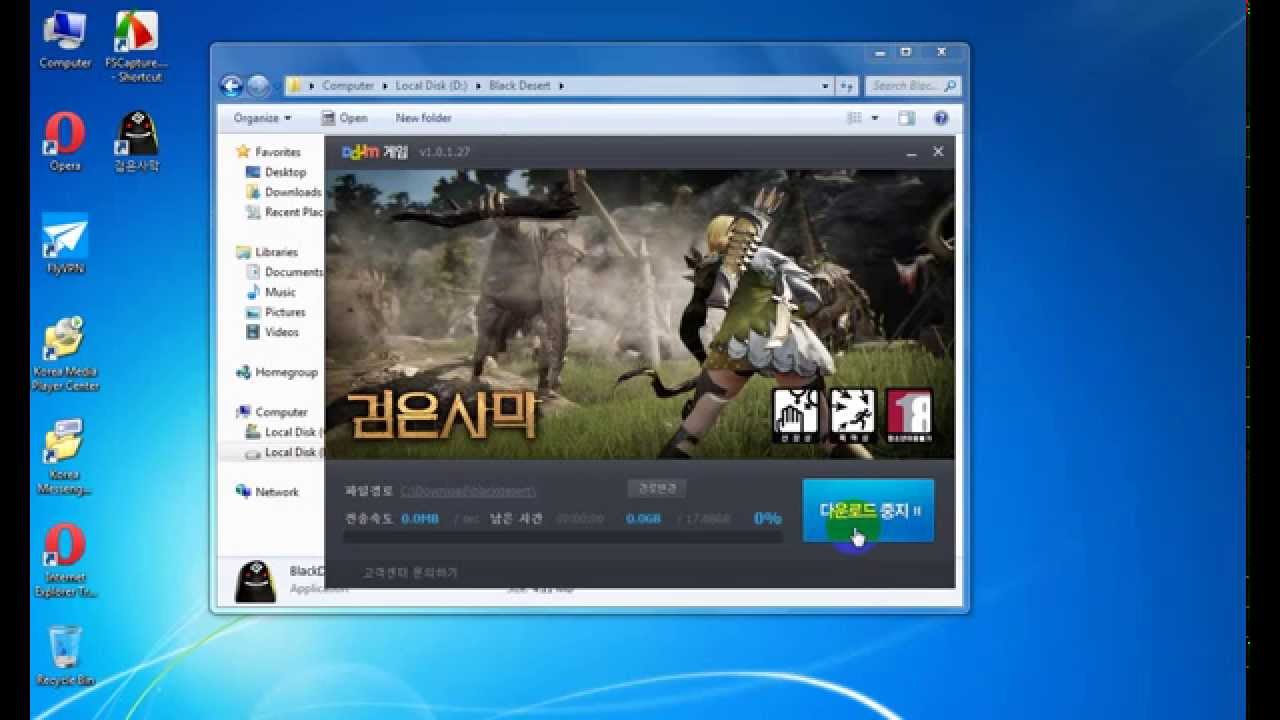Click the BlackDesert application icon in details pane

click(255, 582)
